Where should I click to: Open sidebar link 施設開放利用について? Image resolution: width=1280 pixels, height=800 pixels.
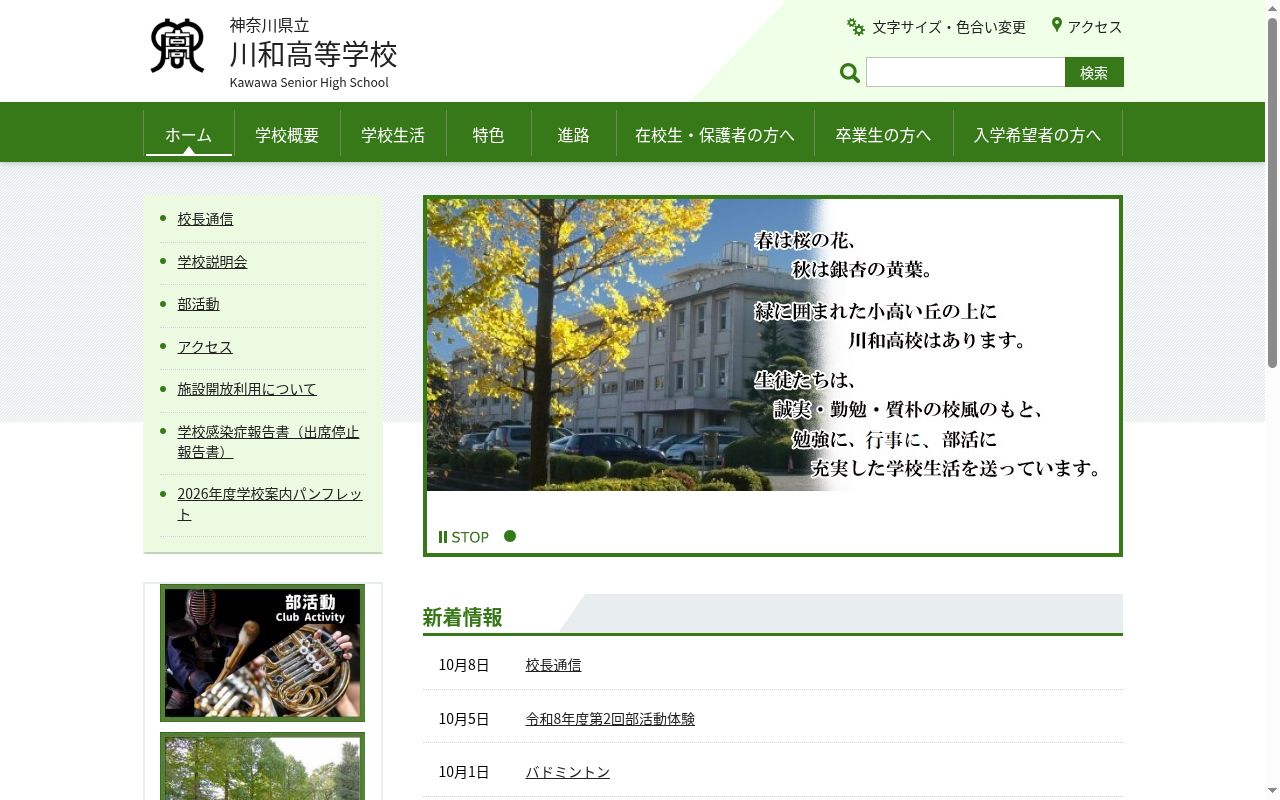click(x=247, y=389)
